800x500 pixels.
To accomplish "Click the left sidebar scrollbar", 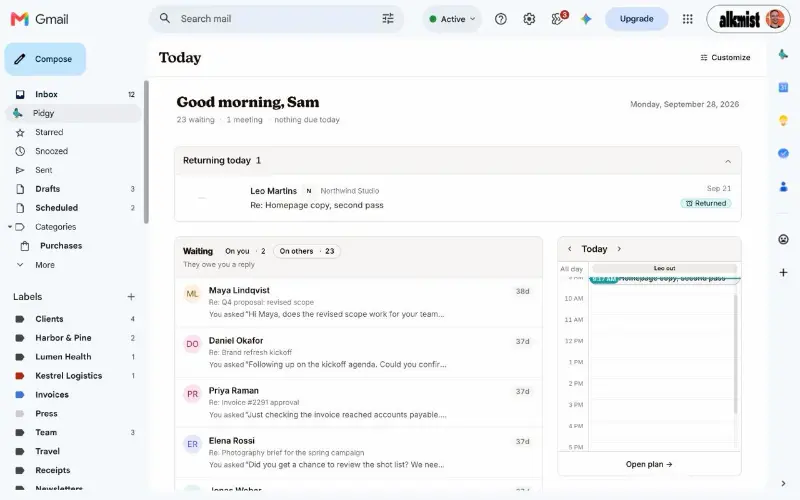I will click(146, 152).
